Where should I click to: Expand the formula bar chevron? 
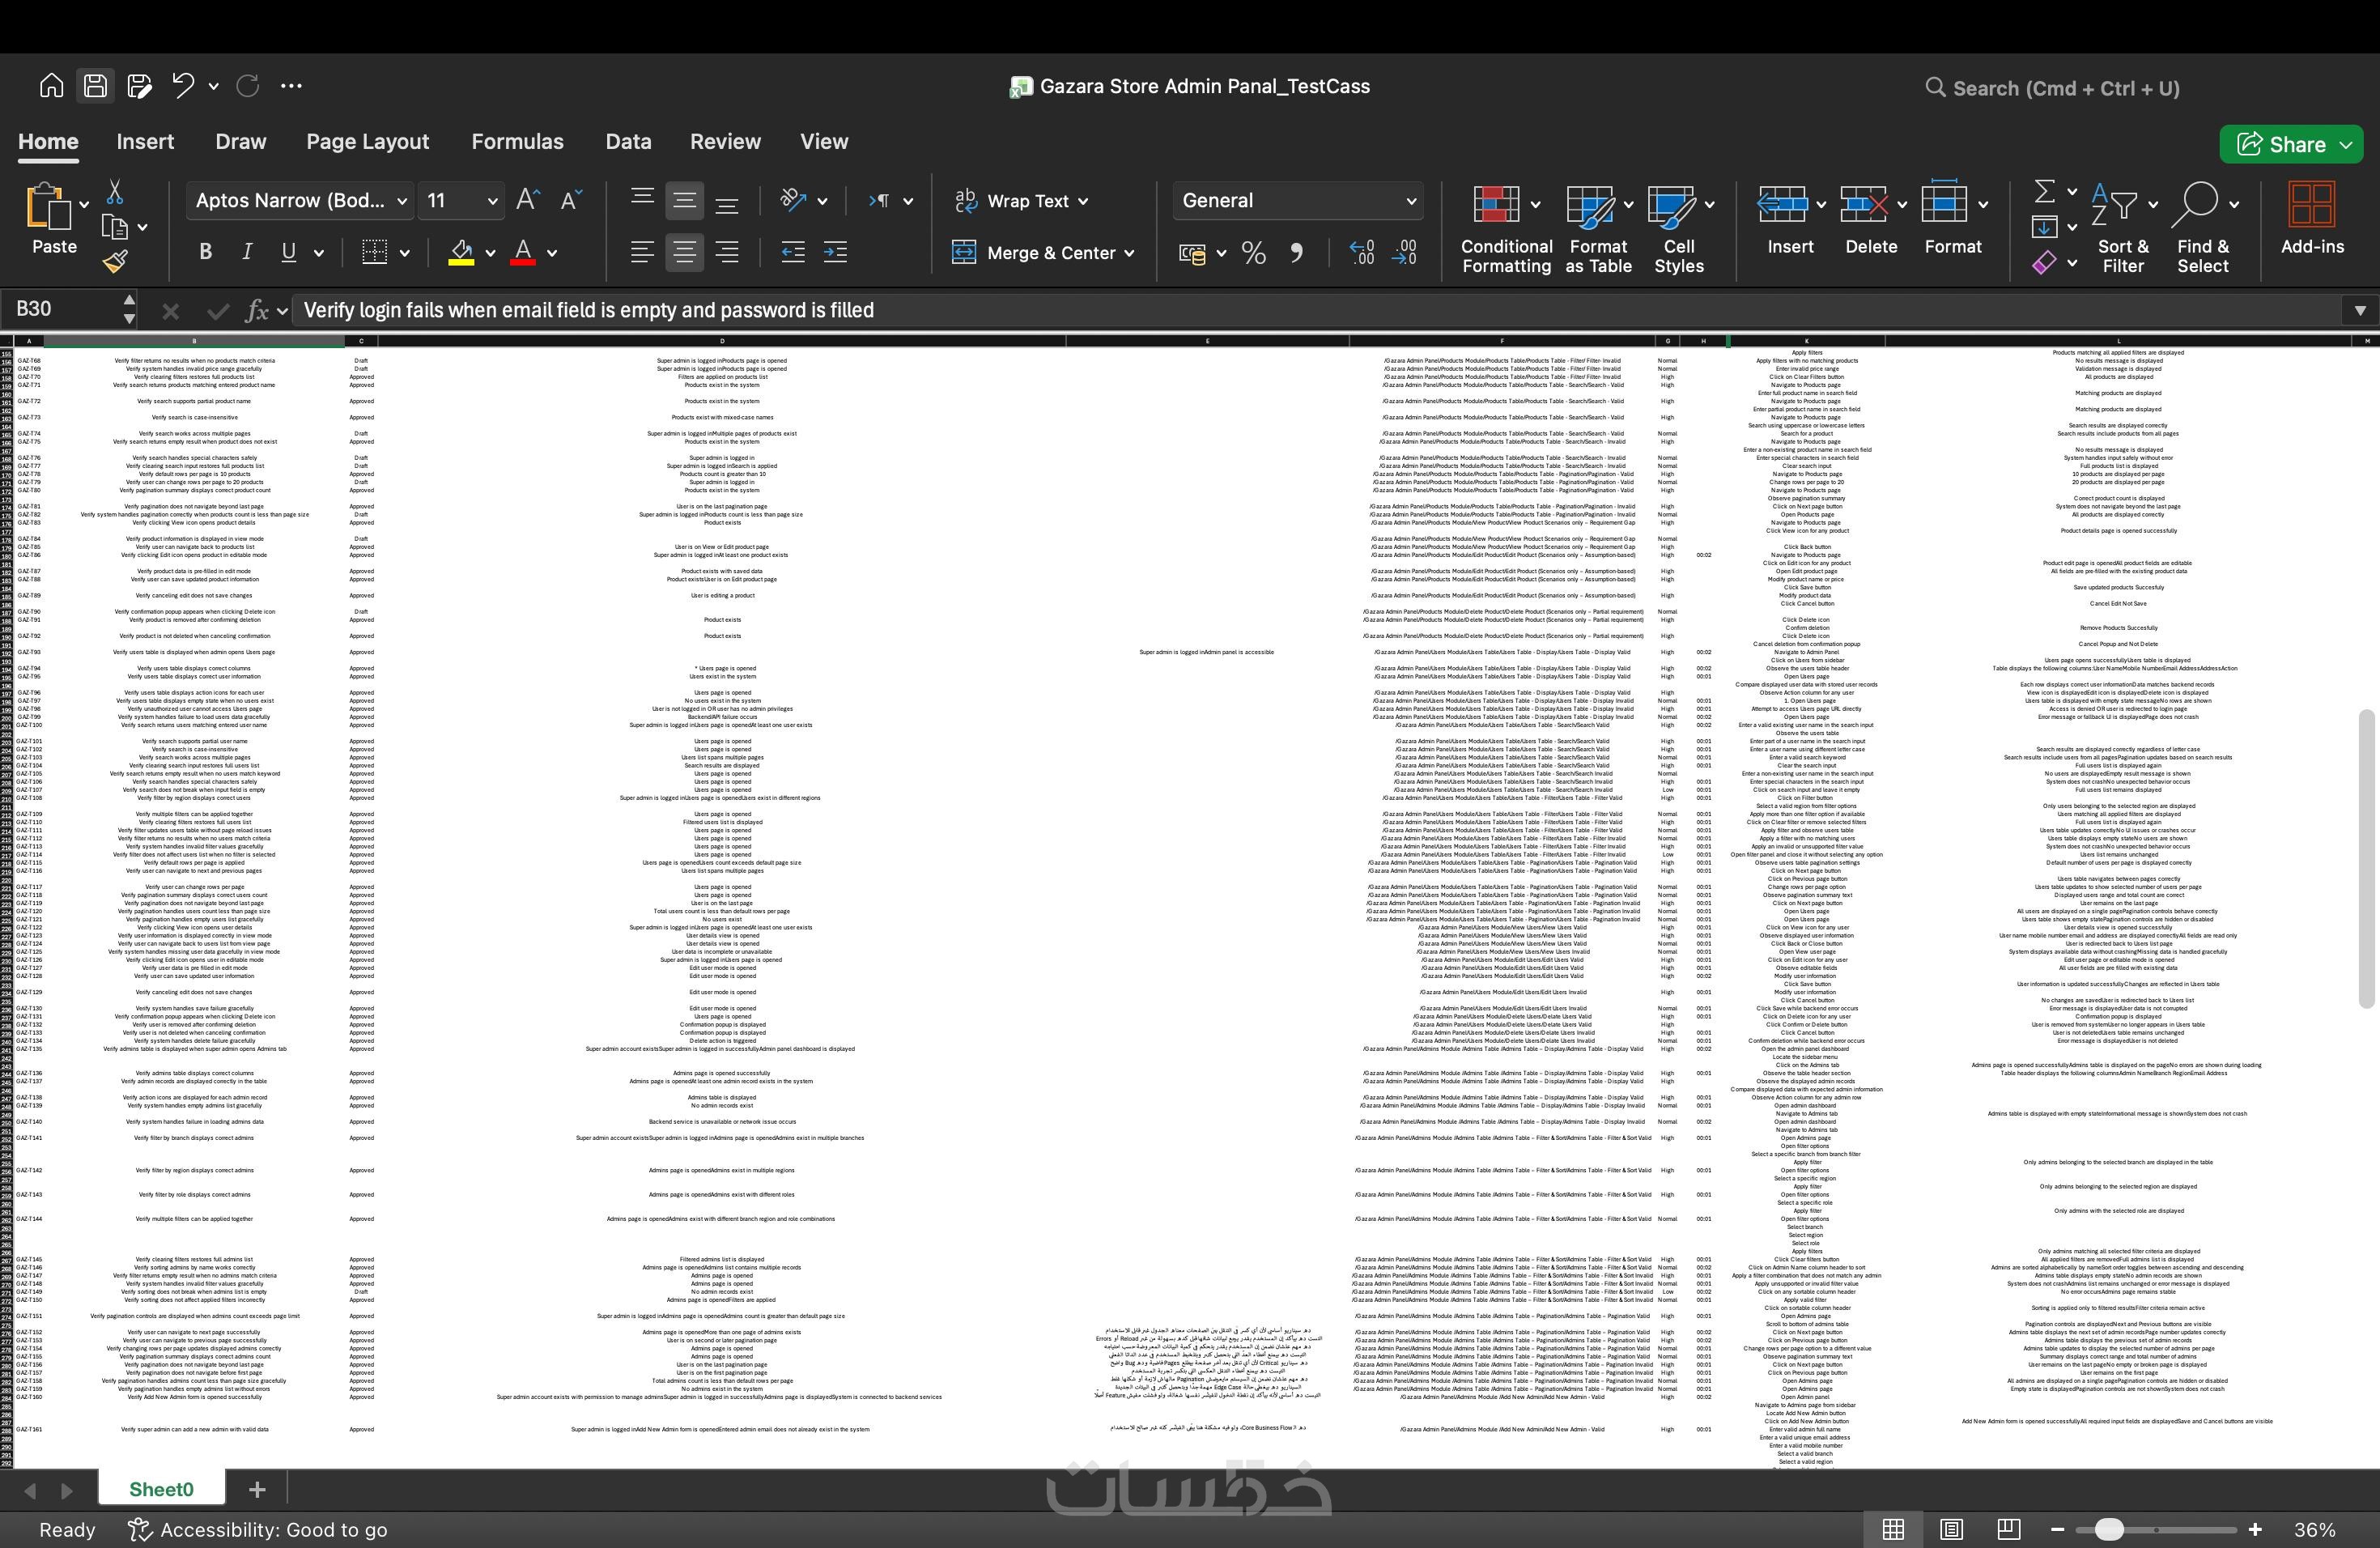coord(2359,311)
